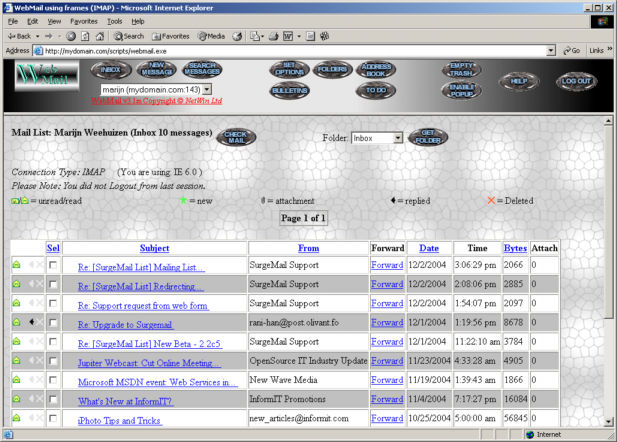Tick checkbox for Mailing List message
This screenshot has height=442, width=617.
[53, 266]
